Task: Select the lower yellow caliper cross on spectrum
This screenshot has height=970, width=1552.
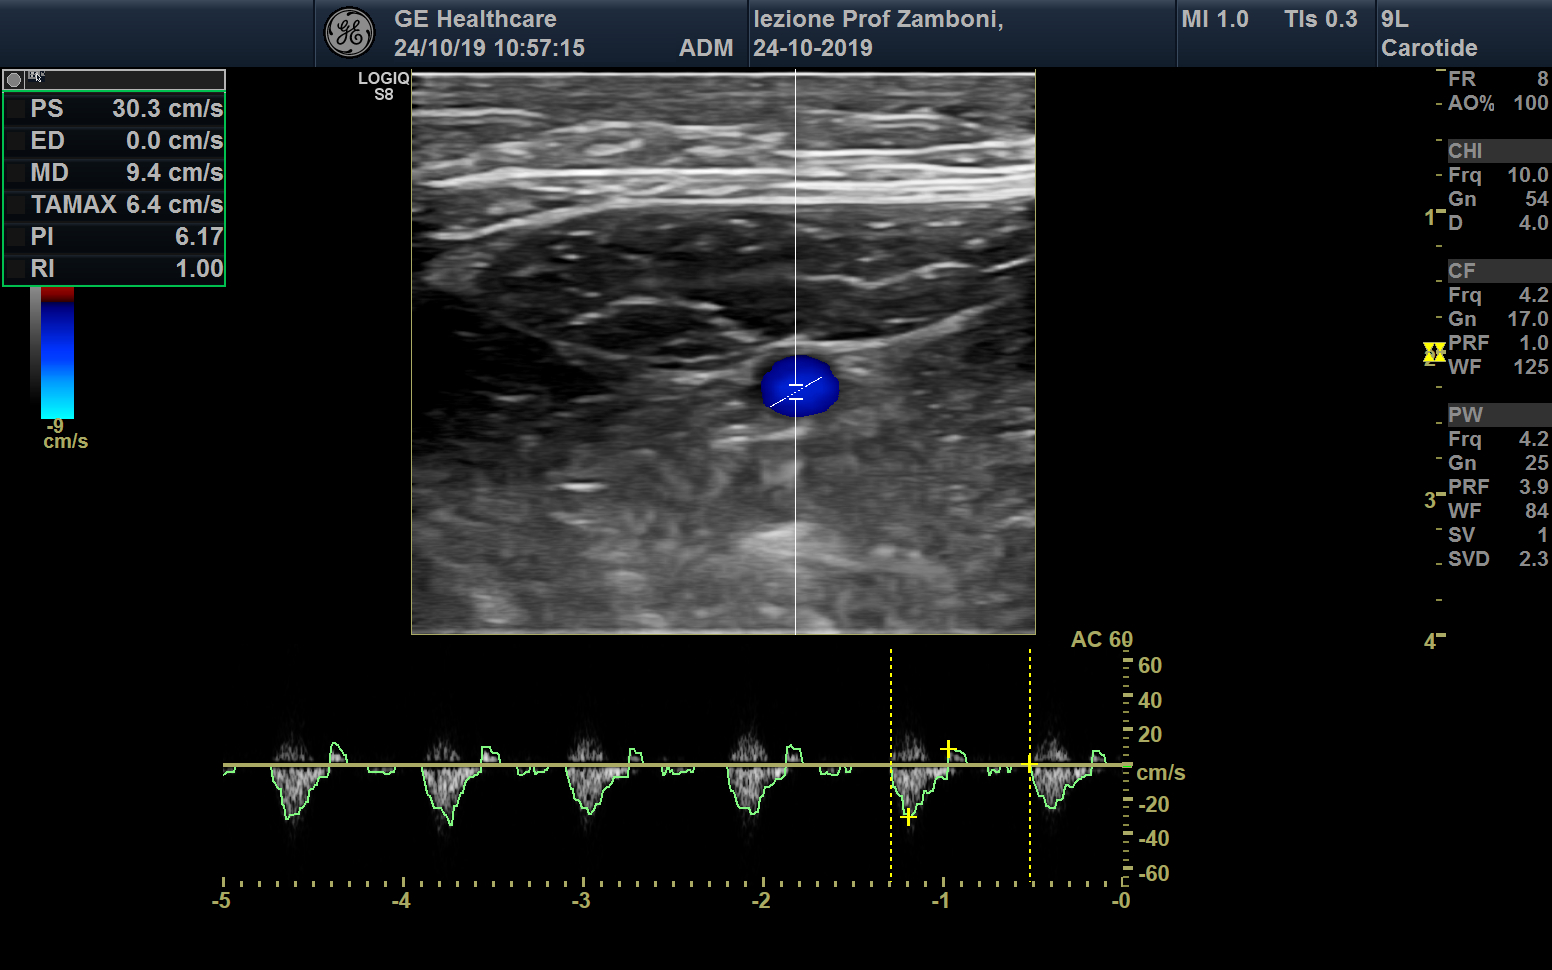Action: 908,817
